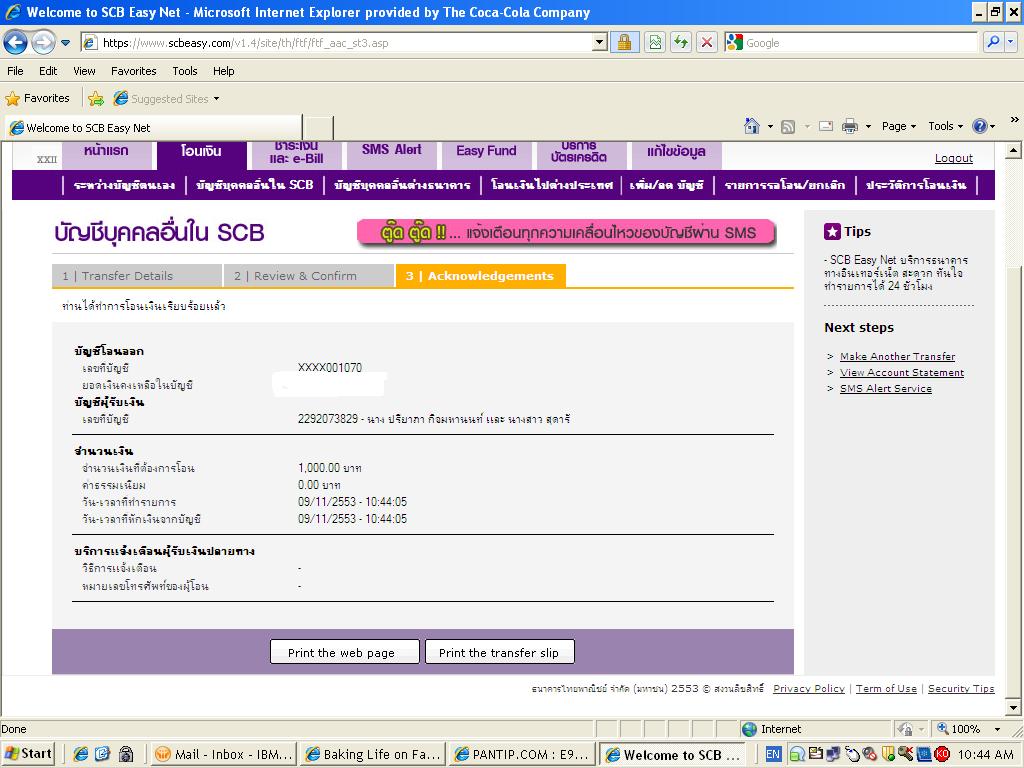Open the SMS Alert Service link
Viewport: 1024px width, 768px height.
click(886, 389)
